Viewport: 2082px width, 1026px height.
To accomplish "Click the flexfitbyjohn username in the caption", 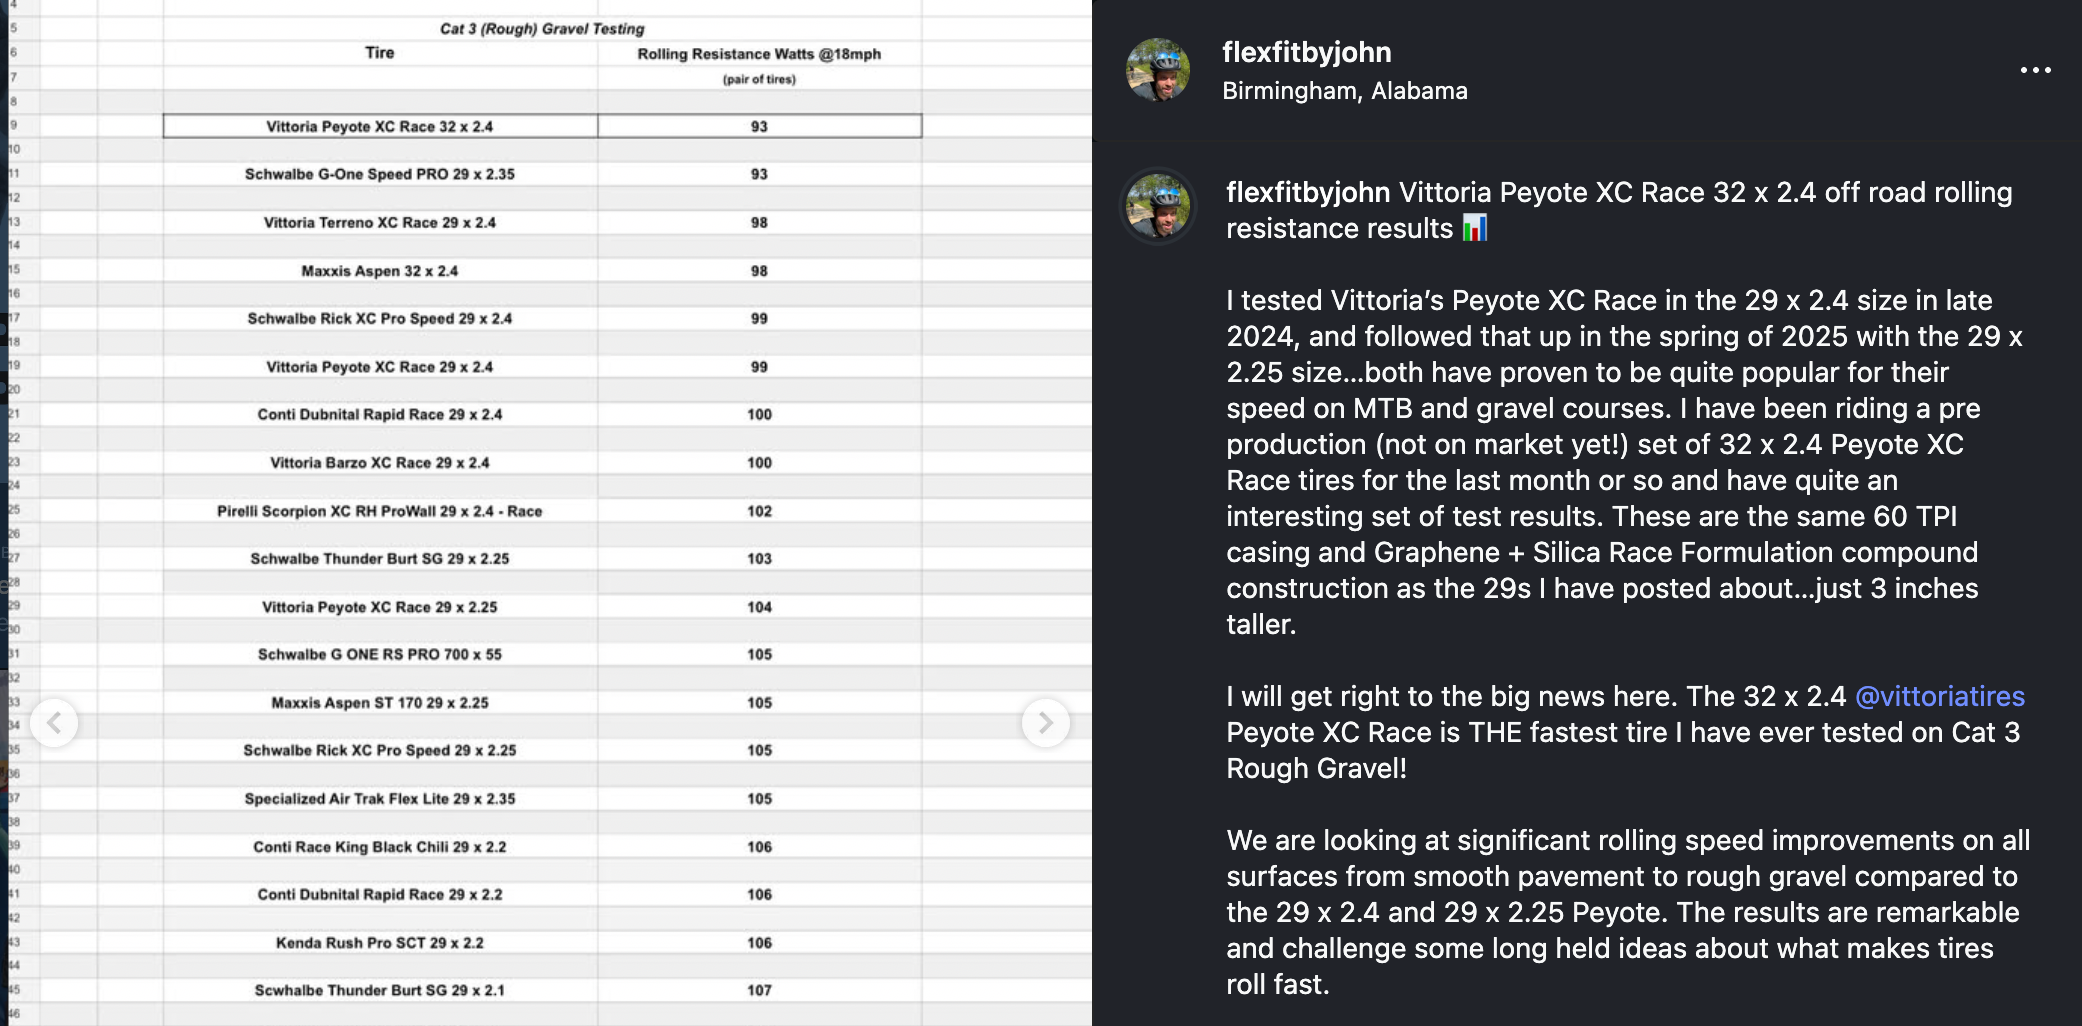I will pyautogui.click(x=1308, y=192).
